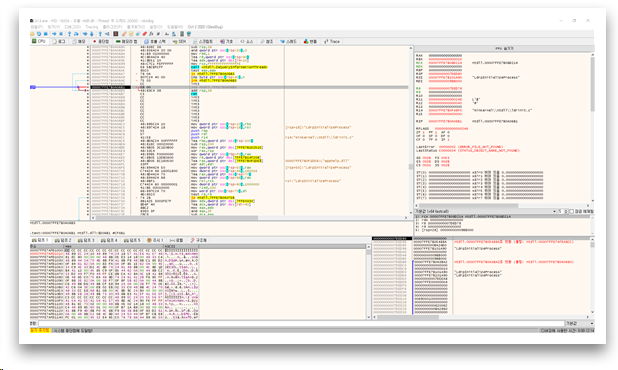This screenshot has height=370, width=618.
Task: Select the Dump 5 tab
Action: tap(132, 240)
